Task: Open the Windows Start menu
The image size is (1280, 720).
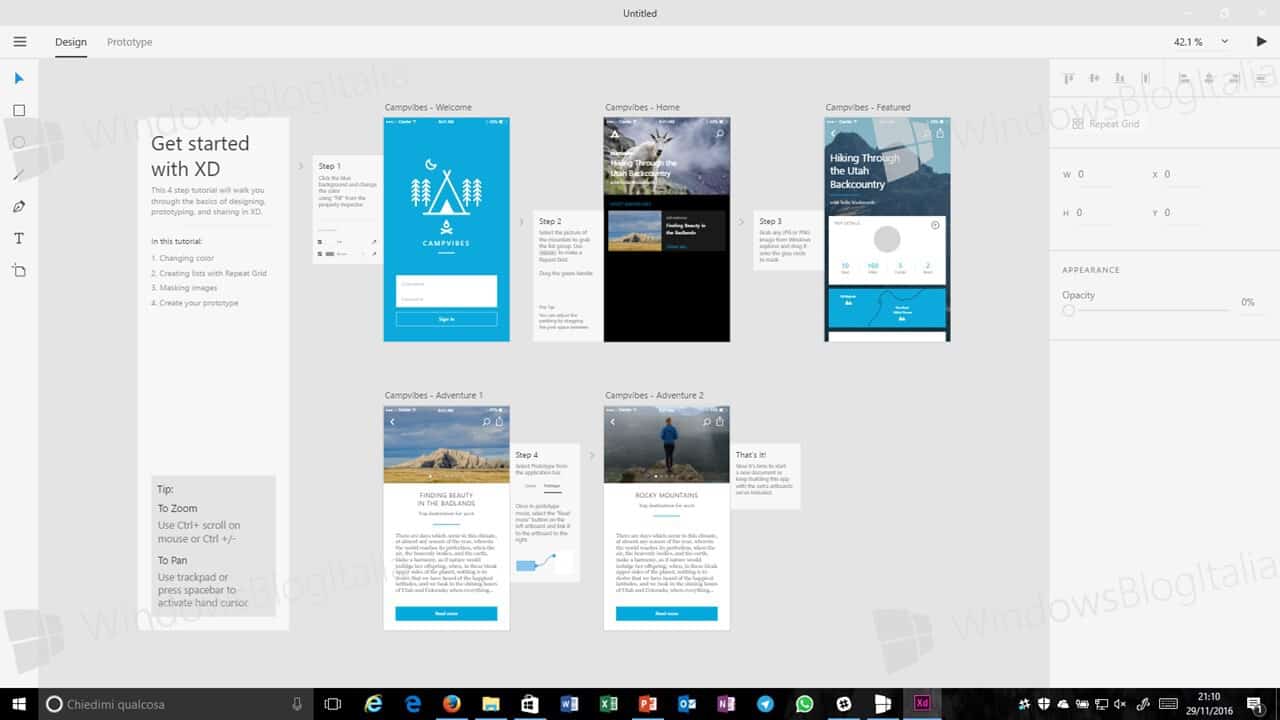Action: coord(18,704)
